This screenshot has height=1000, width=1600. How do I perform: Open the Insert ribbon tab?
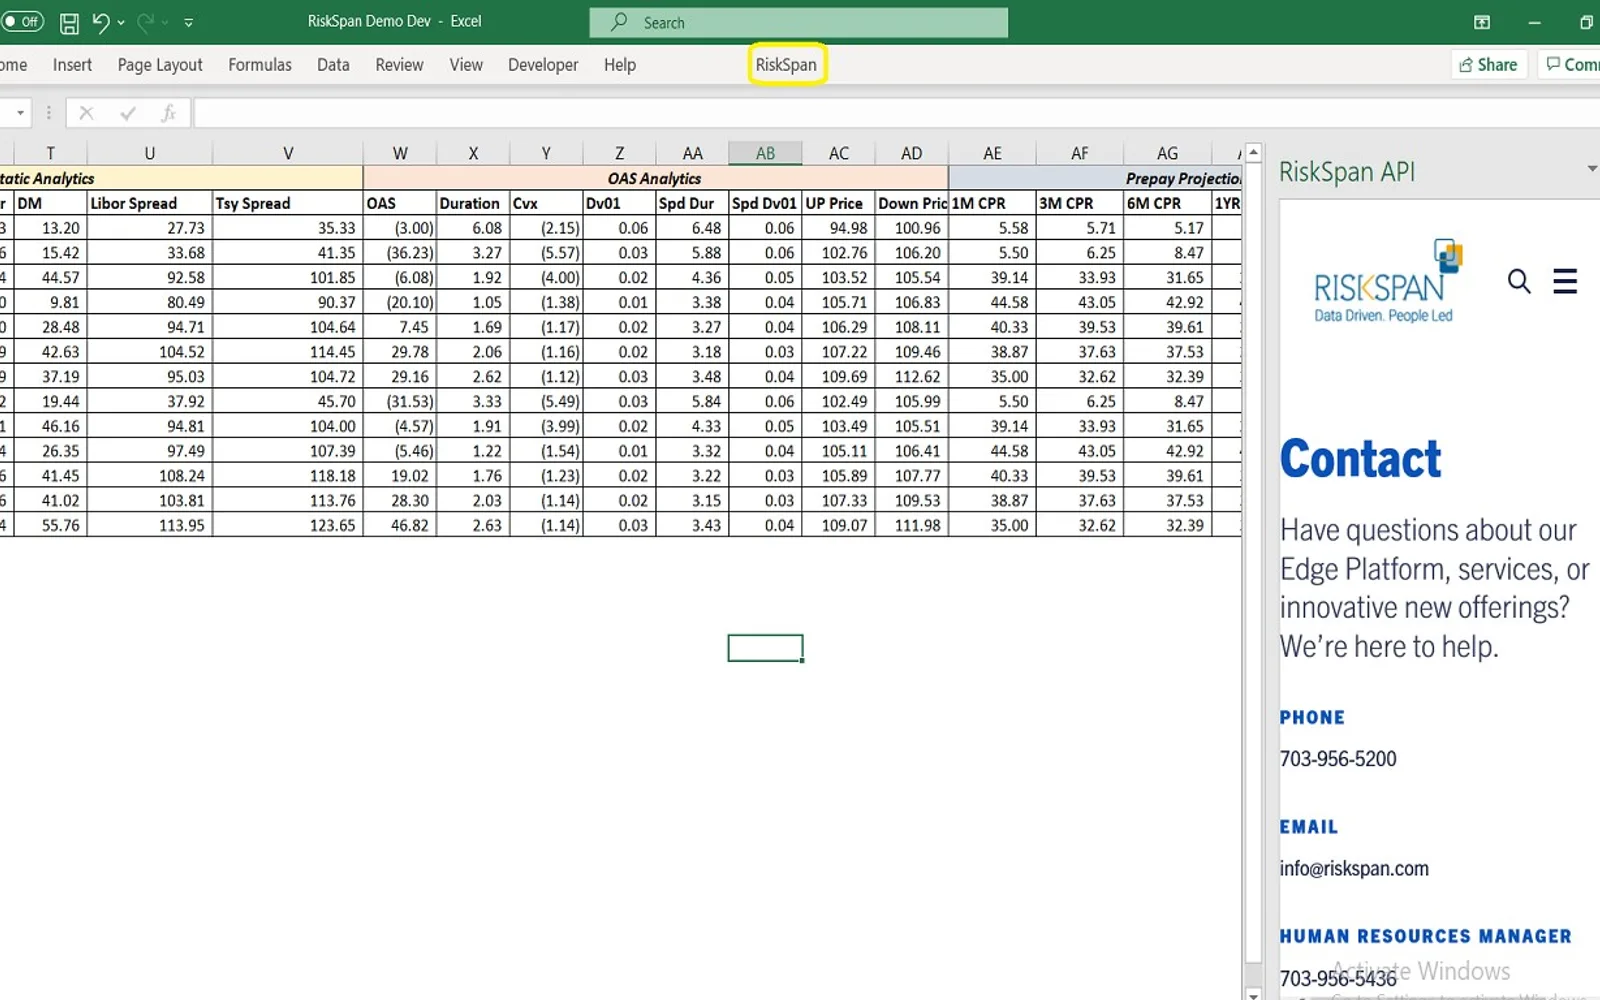point(72,65)
